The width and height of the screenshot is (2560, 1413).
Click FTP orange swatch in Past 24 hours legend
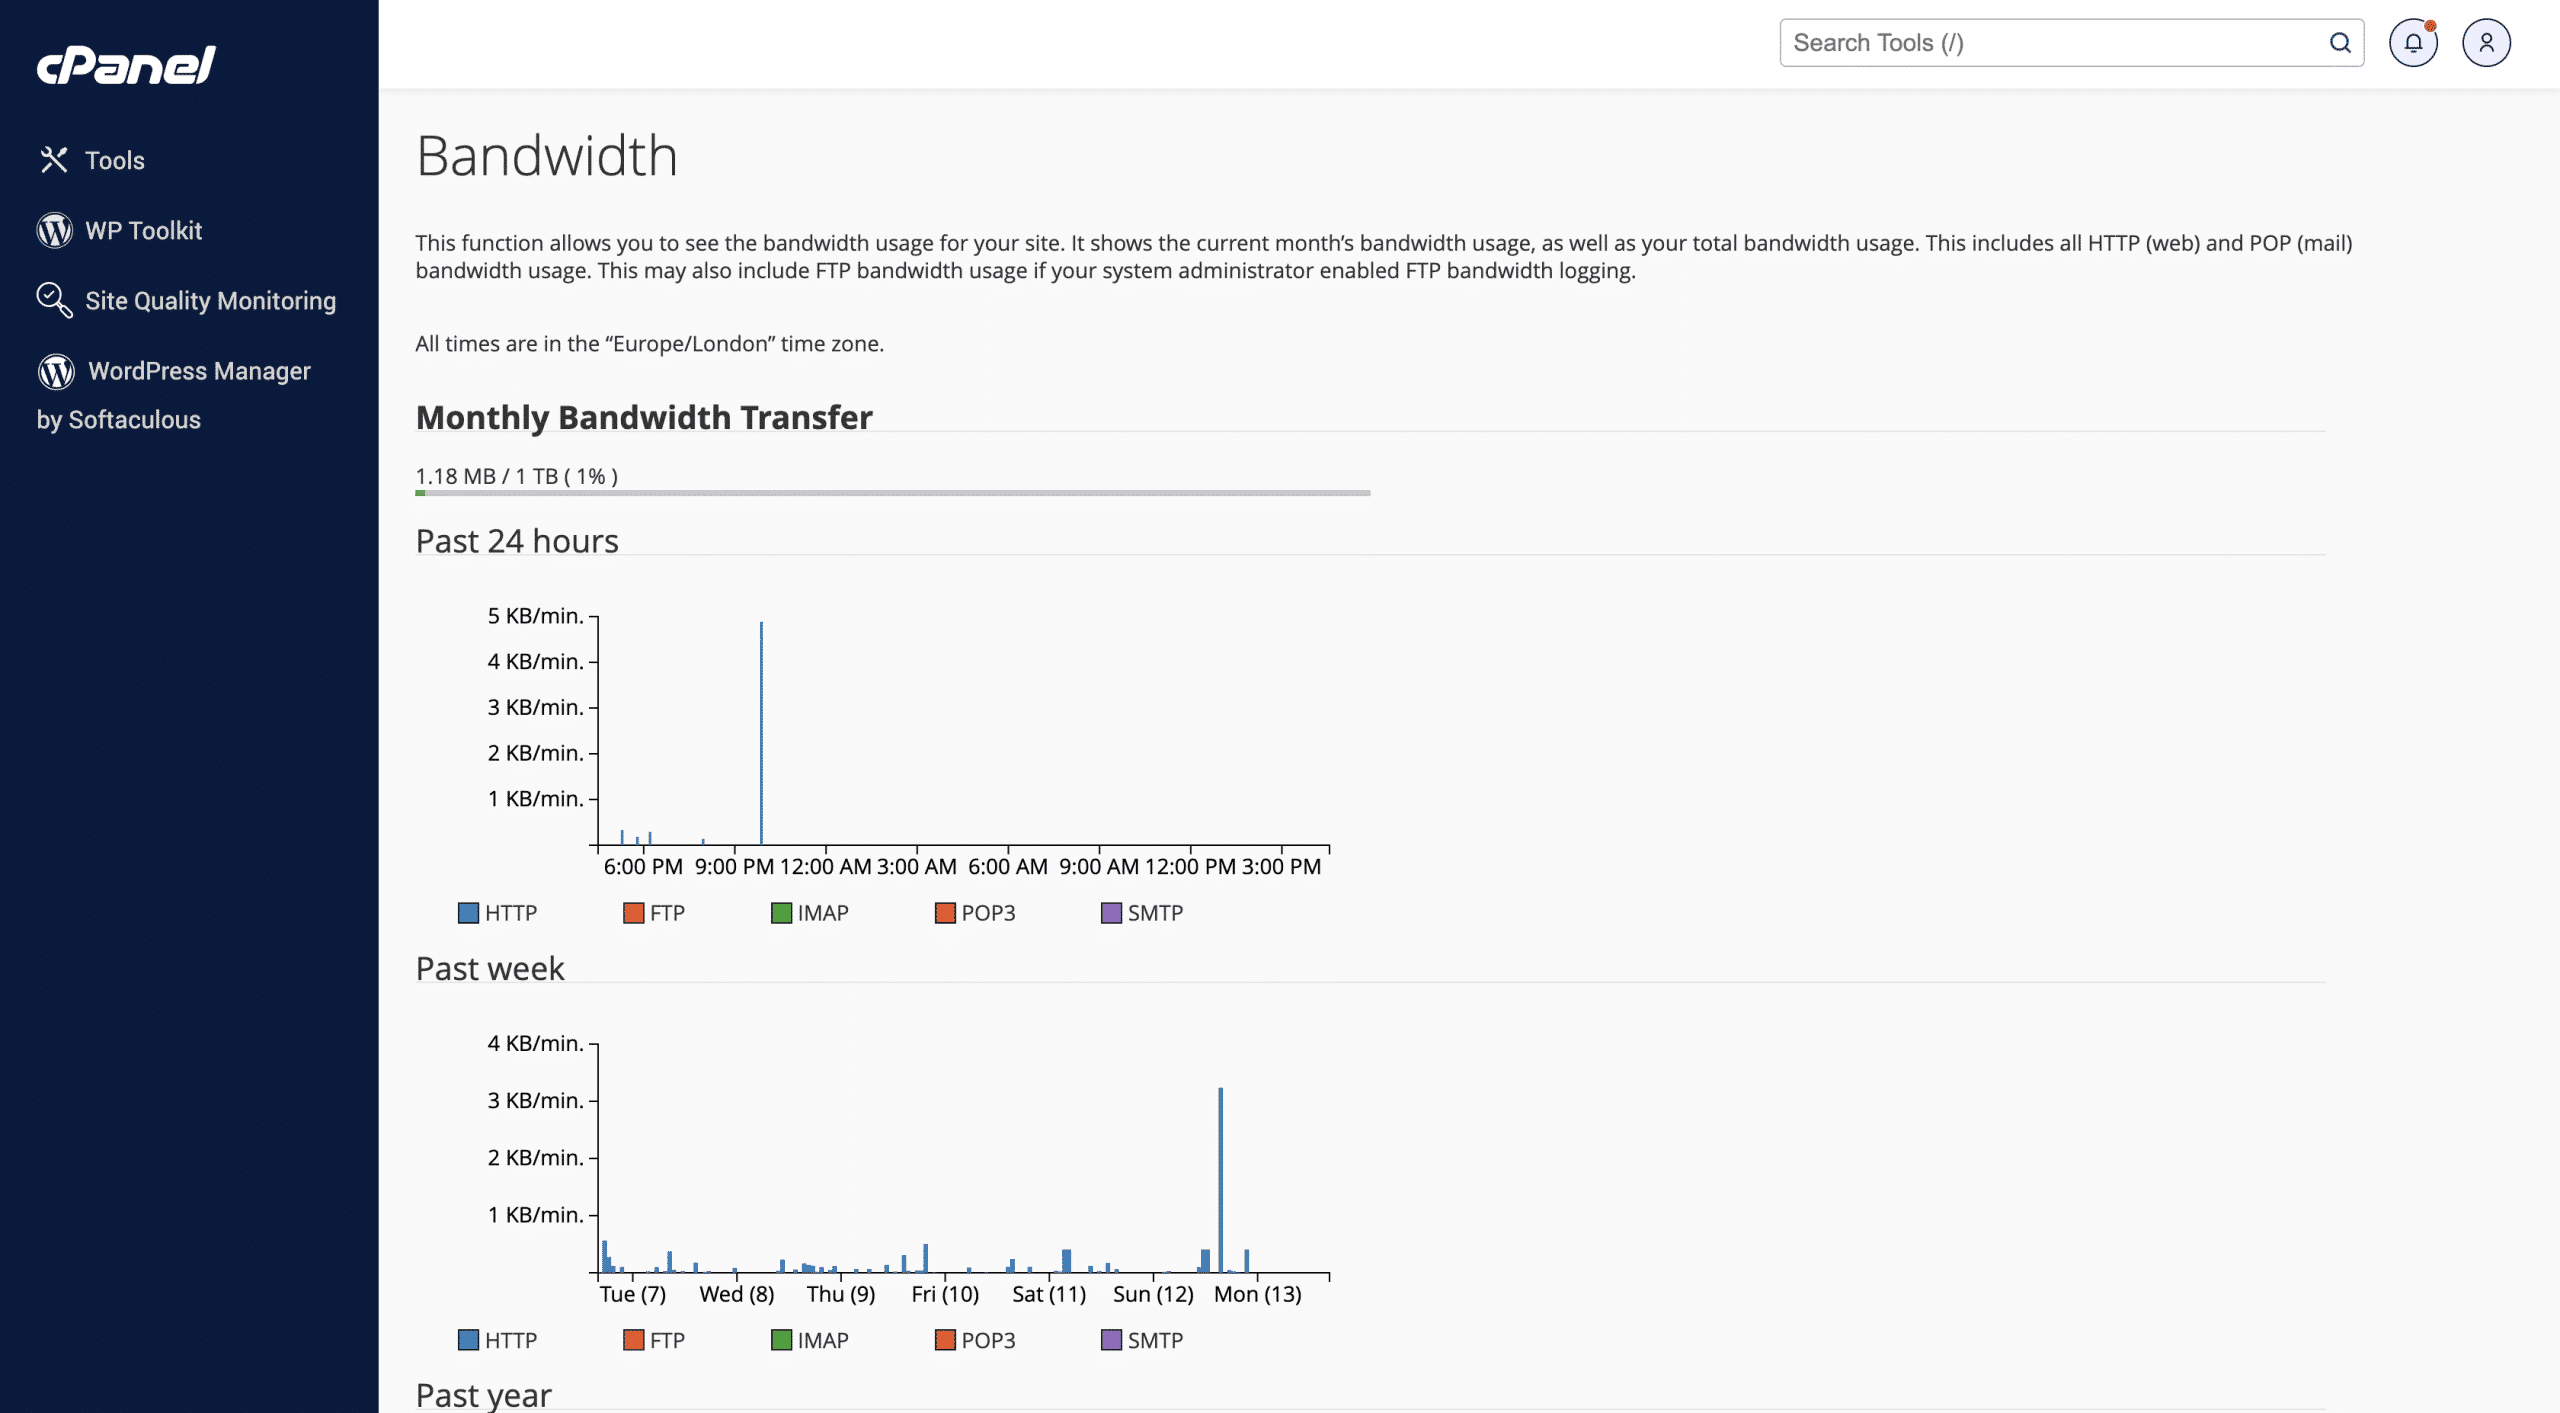[633, 913]
